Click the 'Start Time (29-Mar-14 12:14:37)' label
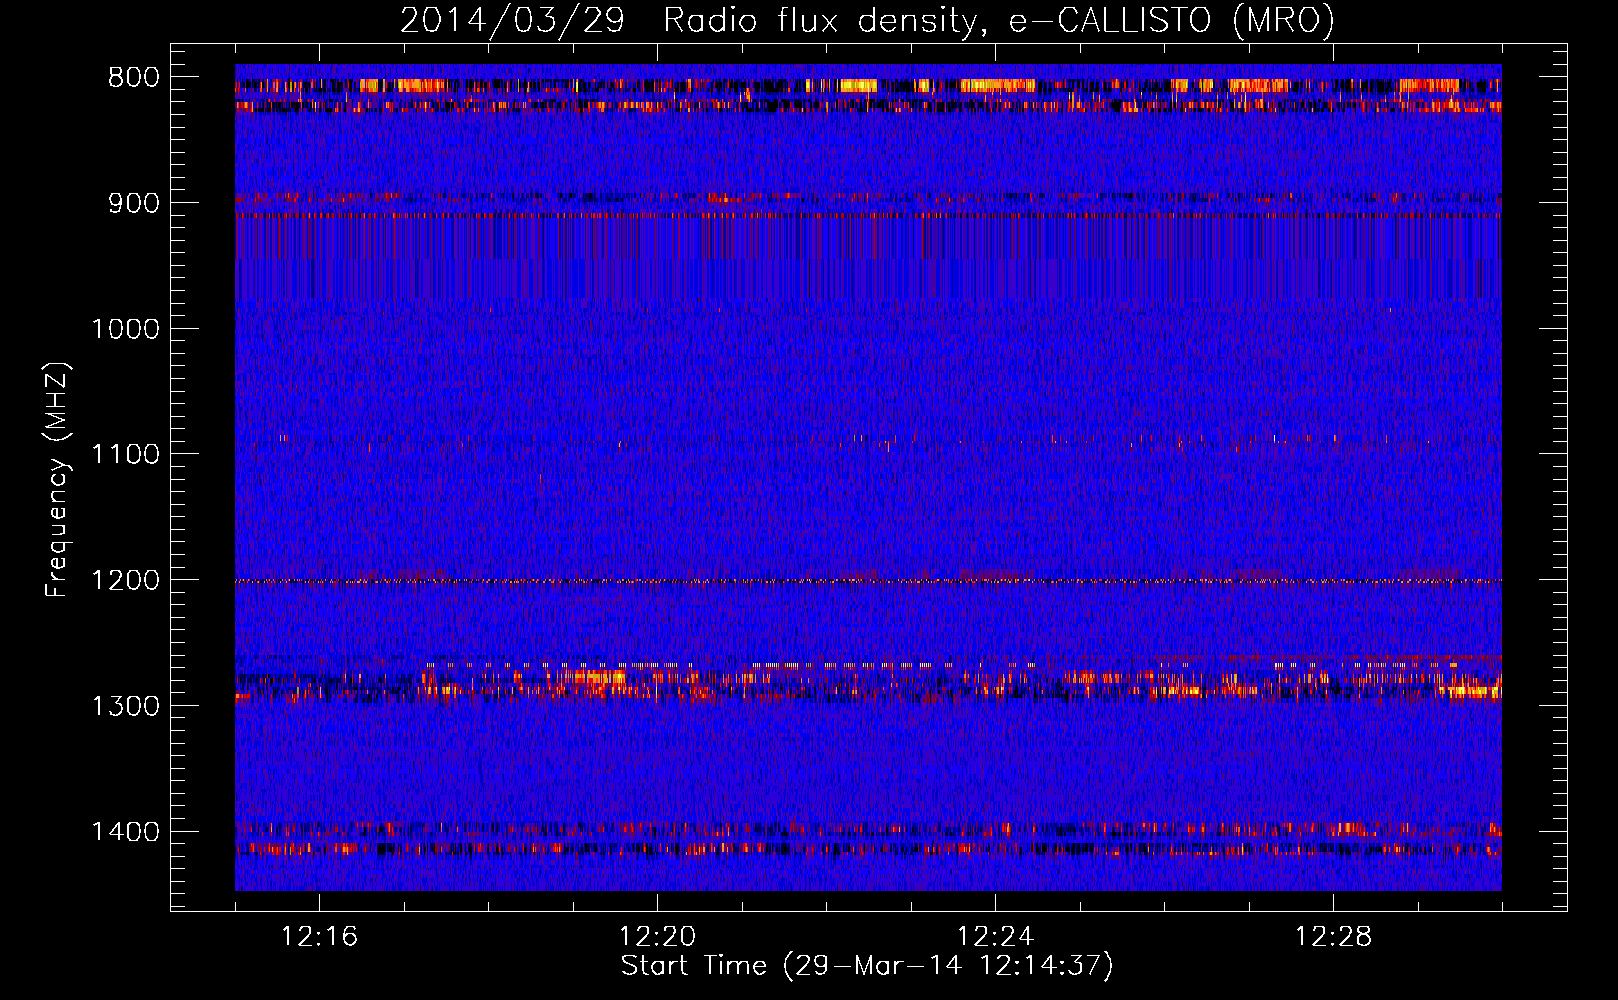Image resolution: width=1618 pixels, height=1000 pixels. (867, 966)
